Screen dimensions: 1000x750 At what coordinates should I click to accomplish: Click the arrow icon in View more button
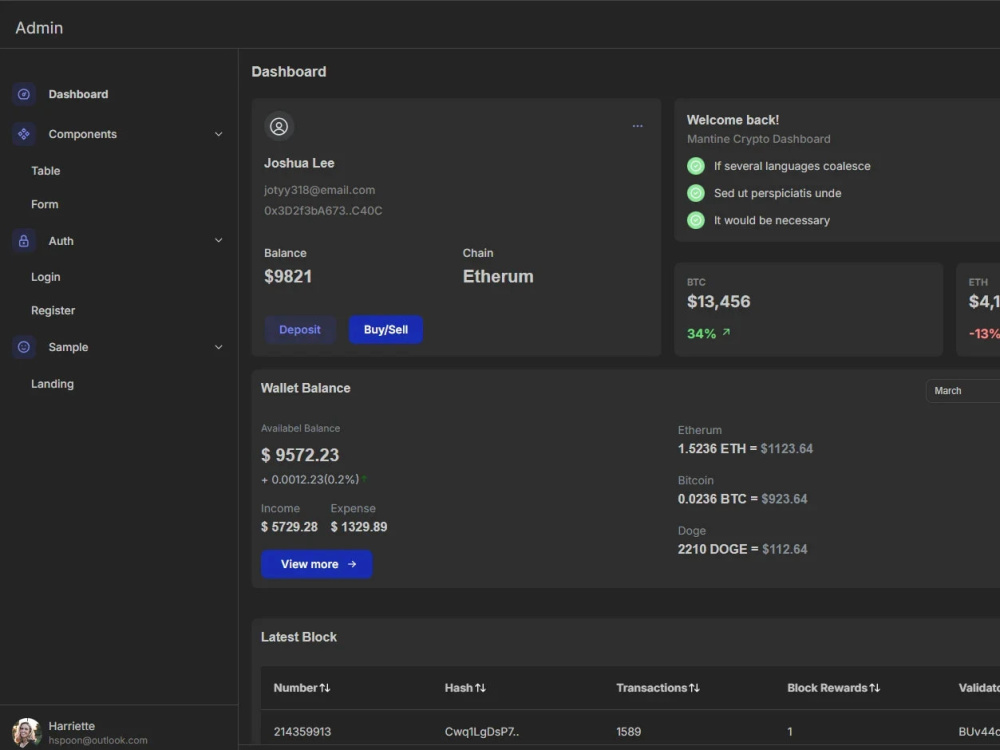[x=352, y=564]
